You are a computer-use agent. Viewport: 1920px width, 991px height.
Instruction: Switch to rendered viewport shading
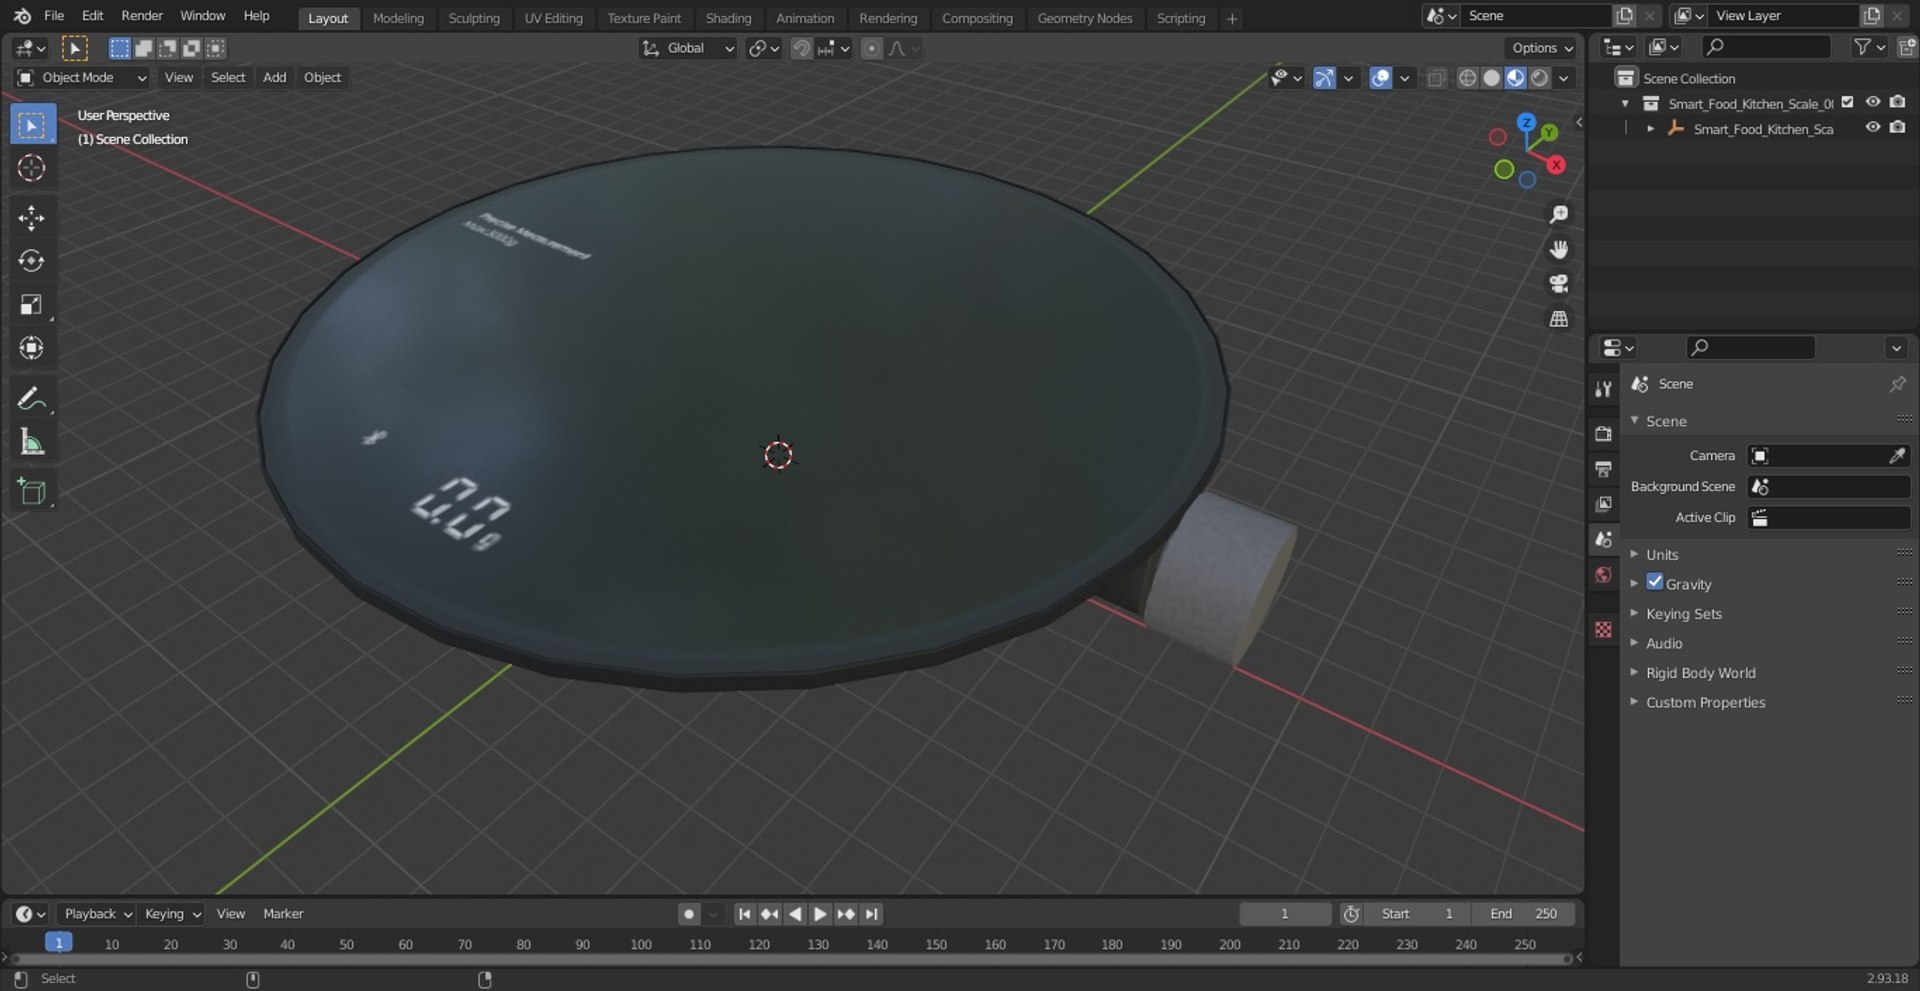coord(1540,78)
